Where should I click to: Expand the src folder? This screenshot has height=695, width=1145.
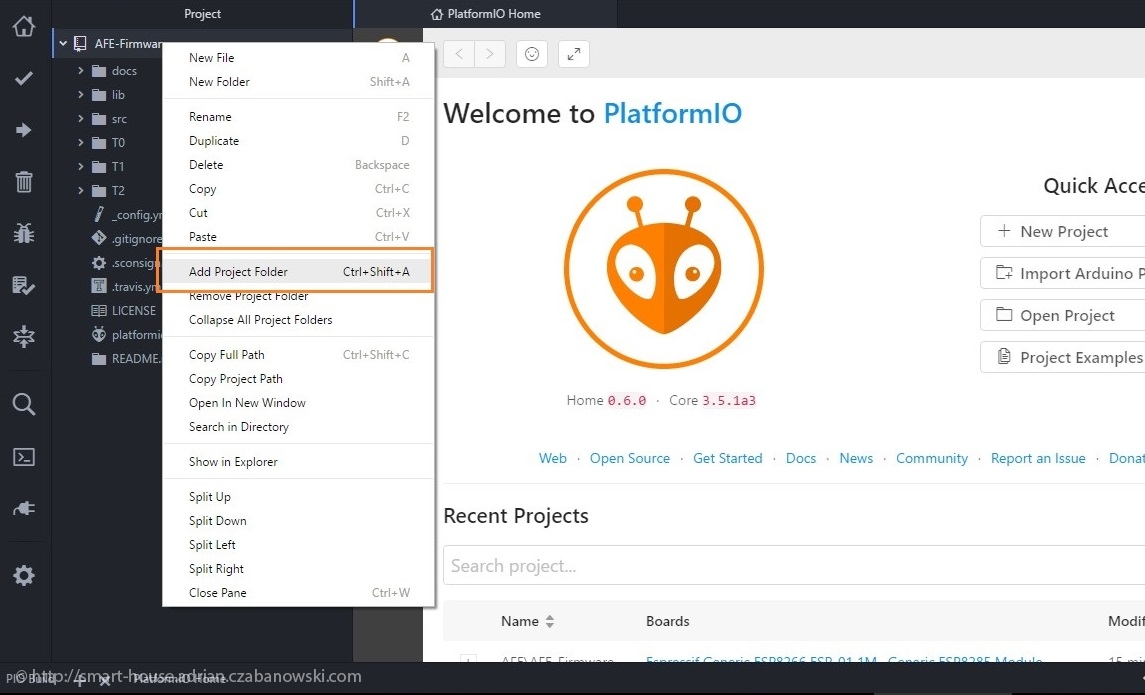pyautogui.click(x=80, y=119)
